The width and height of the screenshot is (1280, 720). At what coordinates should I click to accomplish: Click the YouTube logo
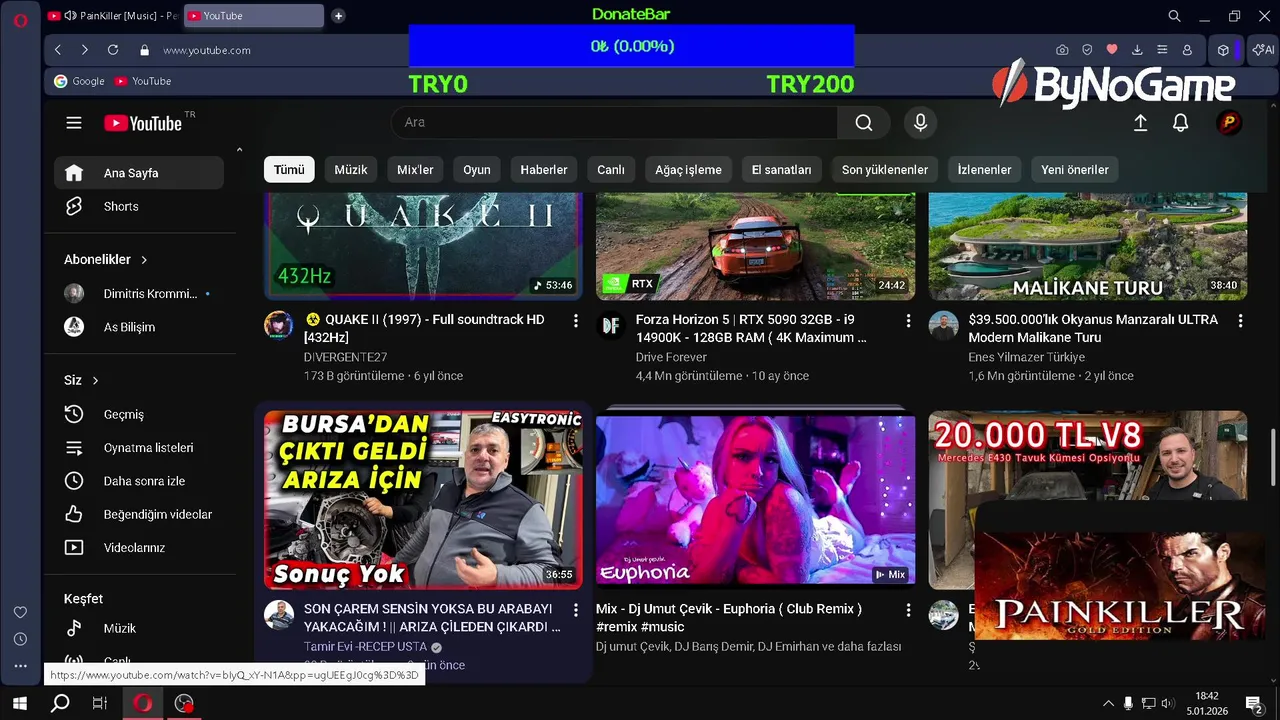pos(144,123)
